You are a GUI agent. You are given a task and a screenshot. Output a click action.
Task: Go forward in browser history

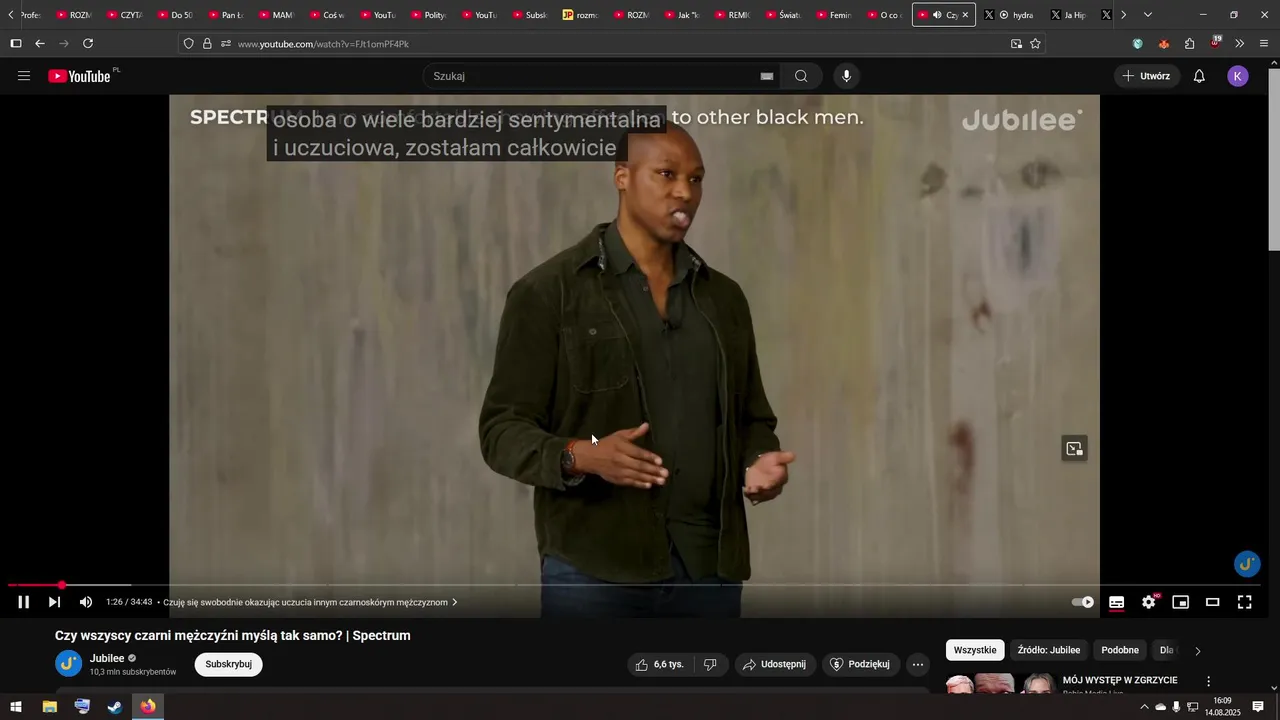[64, 43]
